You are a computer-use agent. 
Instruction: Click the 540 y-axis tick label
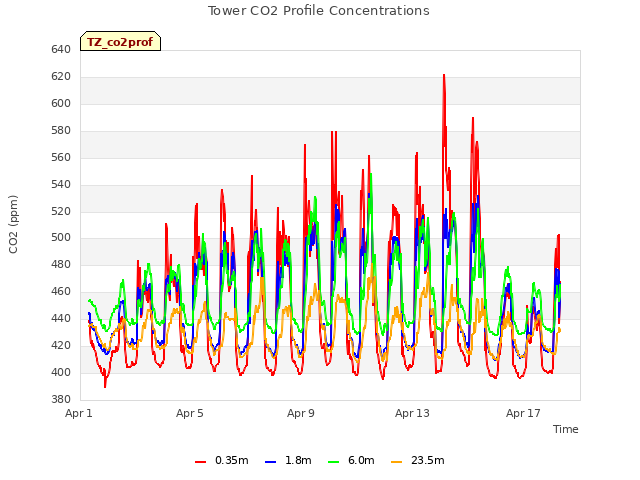tap(61, 184)
